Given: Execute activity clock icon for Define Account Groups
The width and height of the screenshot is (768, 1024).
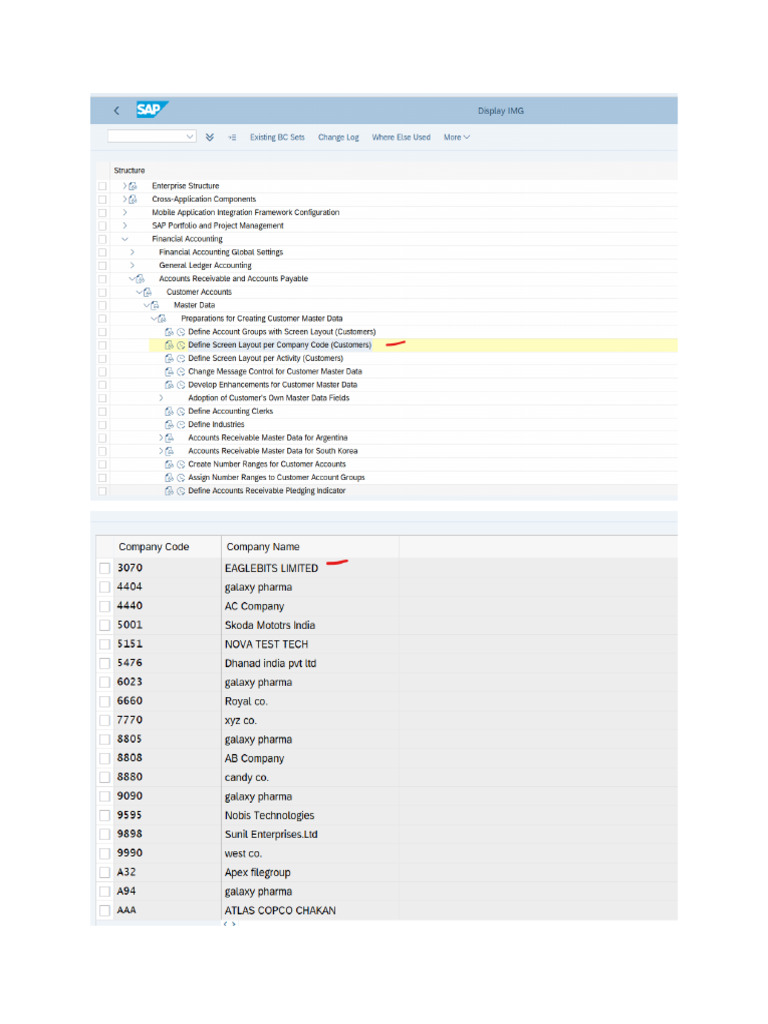Looking at the screenshot, I should (x=181, y=332).
